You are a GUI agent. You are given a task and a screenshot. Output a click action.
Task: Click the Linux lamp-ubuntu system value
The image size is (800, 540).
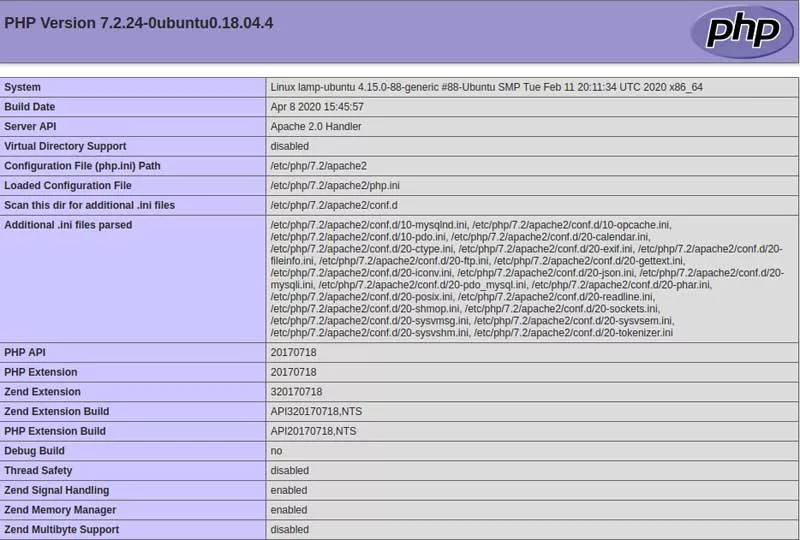click(486, 87)
